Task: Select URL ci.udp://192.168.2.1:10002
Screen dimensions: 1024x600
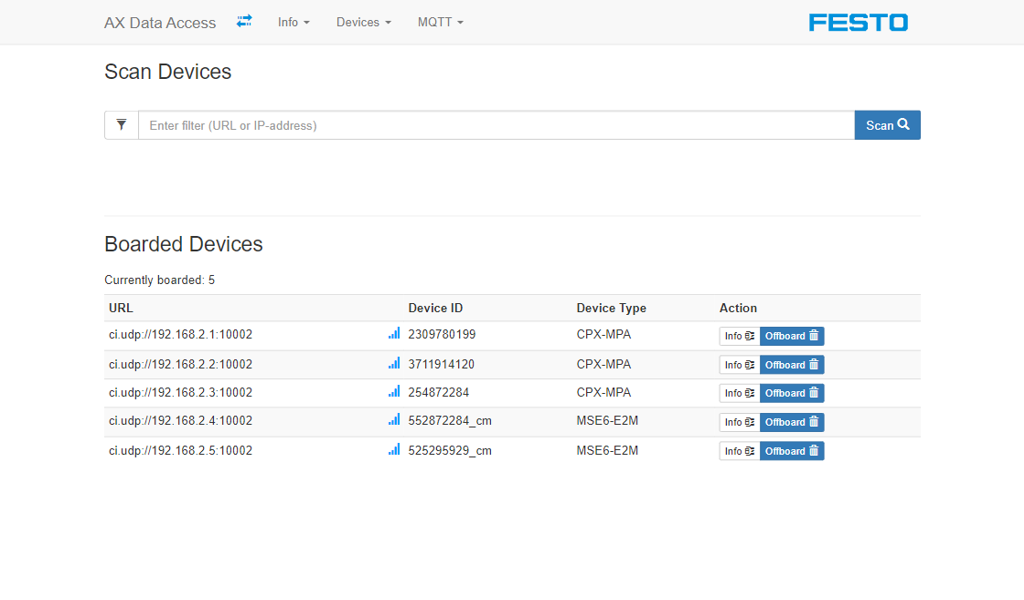Action: (180, 334)
